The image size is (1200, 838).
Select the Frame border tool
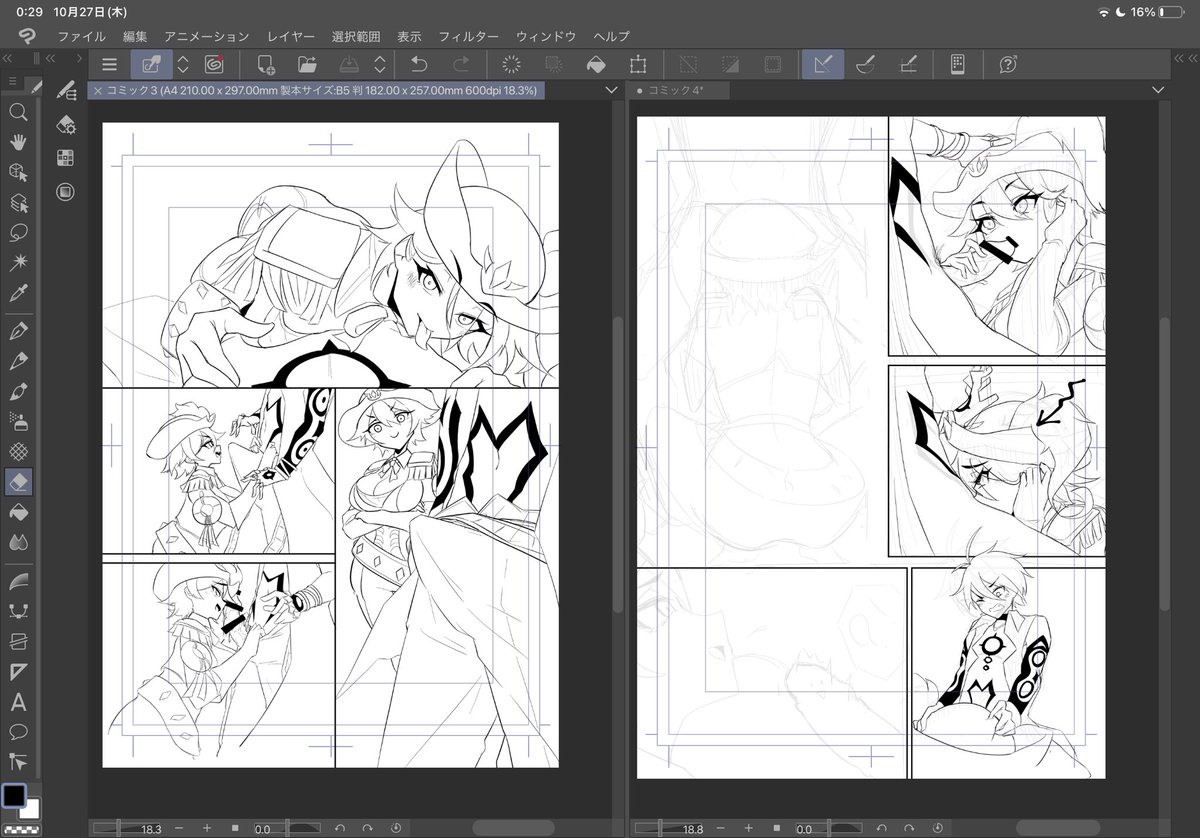pyautogui.click(x=18, y=640)
